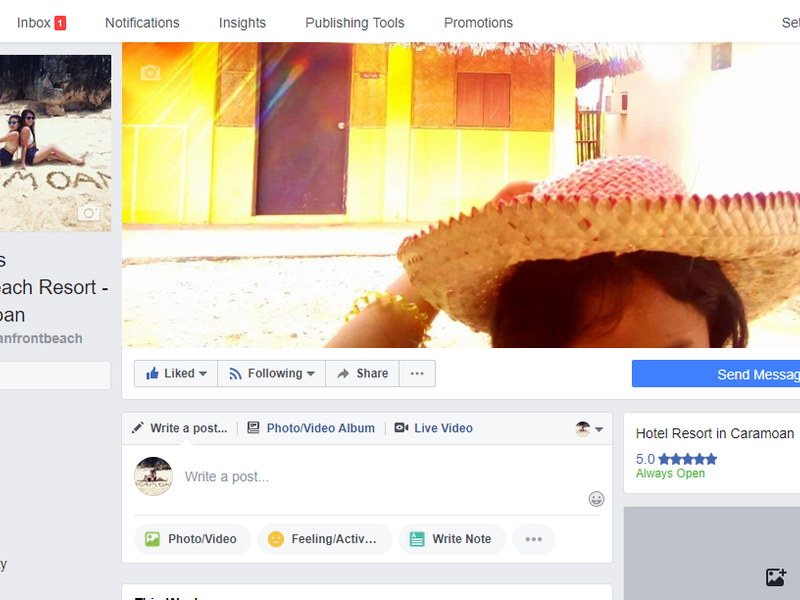This screenshot has width=800, height=600.
Task: Click the Write Note button
Action: click(x=452, y=539)
